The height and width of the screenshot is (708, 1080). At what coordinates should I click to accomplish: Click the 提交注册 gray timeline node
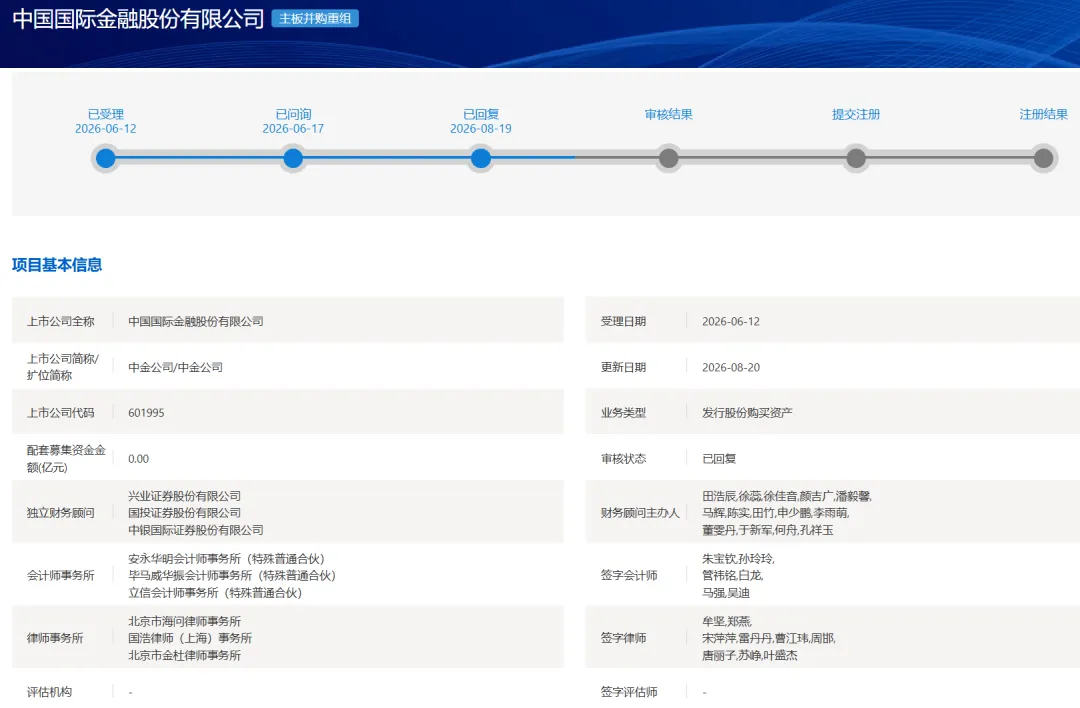pos(856,158)
